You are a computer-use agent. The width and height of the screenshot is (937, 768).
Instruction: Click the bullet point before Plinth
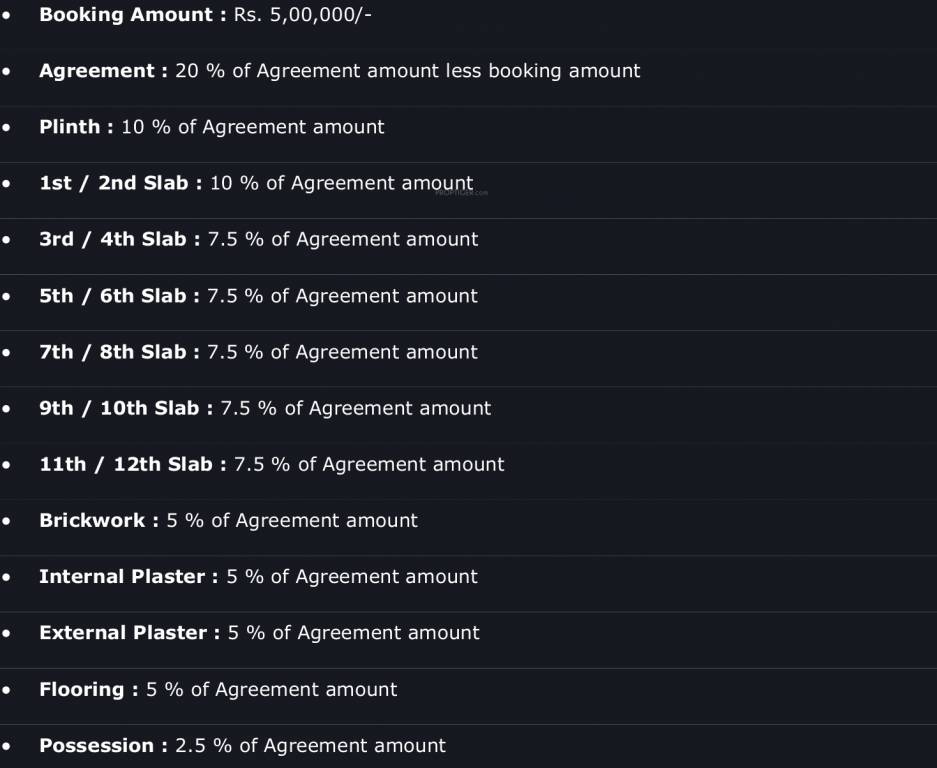tap(7, 128)
